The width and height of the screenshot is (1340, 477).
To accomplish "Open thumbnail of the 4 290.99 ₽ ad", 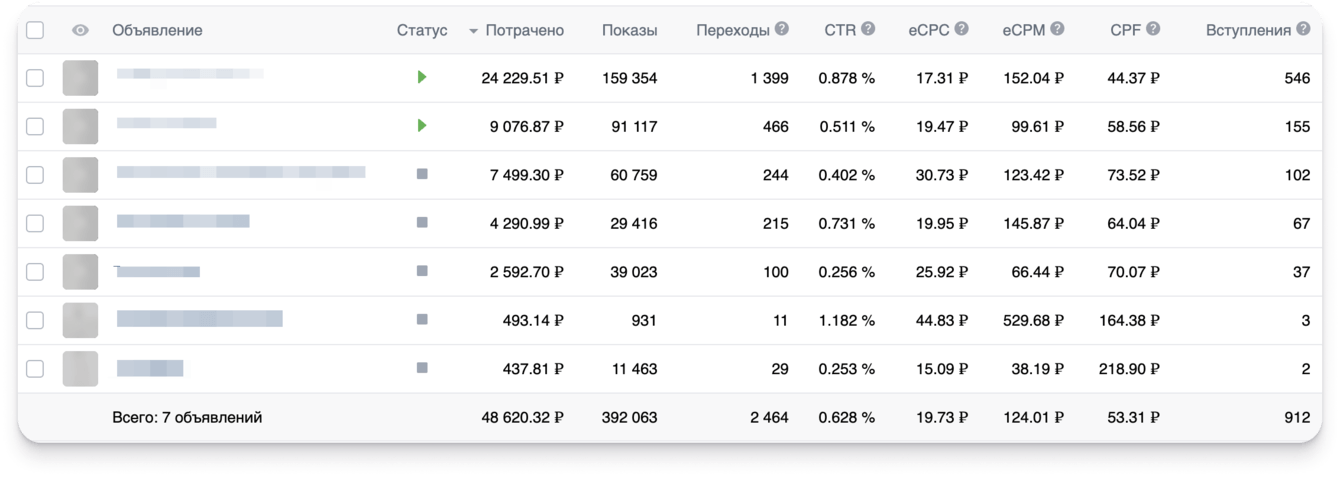I will point(80,223).
